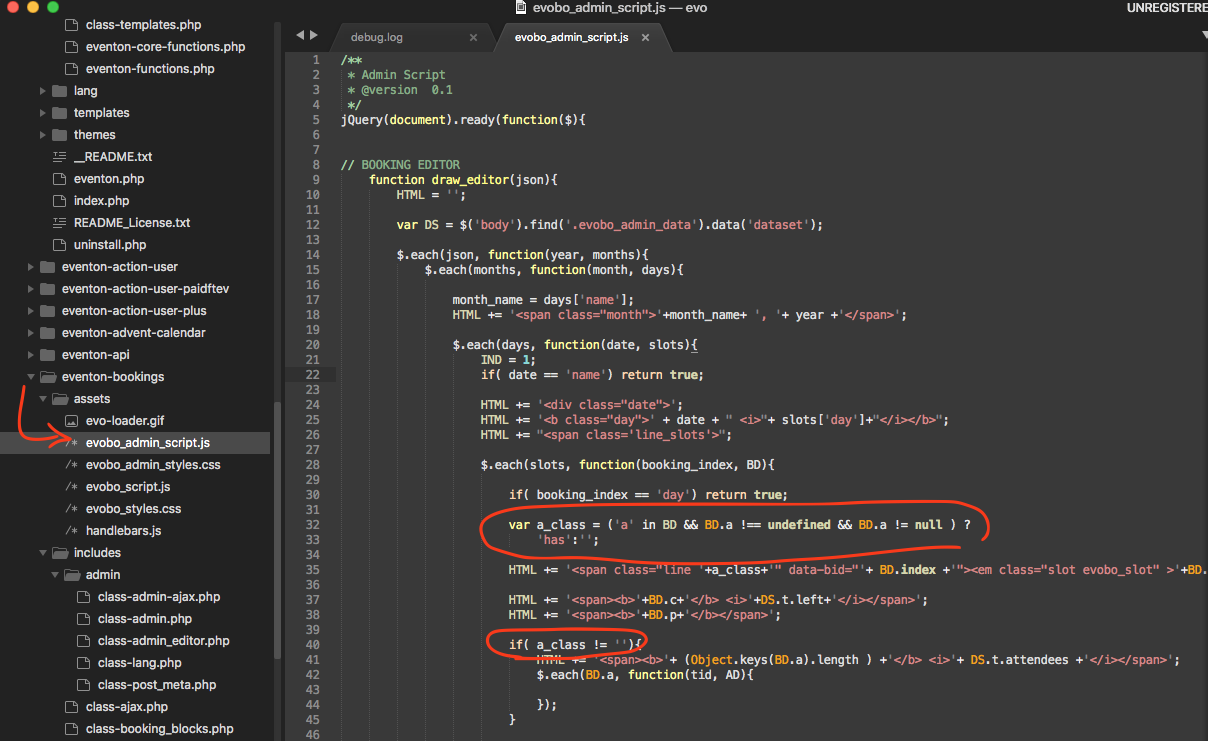Open evo-loader.gif image file
The height and width of the screenshot is (741, 1208).
pyautogui.click(x=125, y=421)
